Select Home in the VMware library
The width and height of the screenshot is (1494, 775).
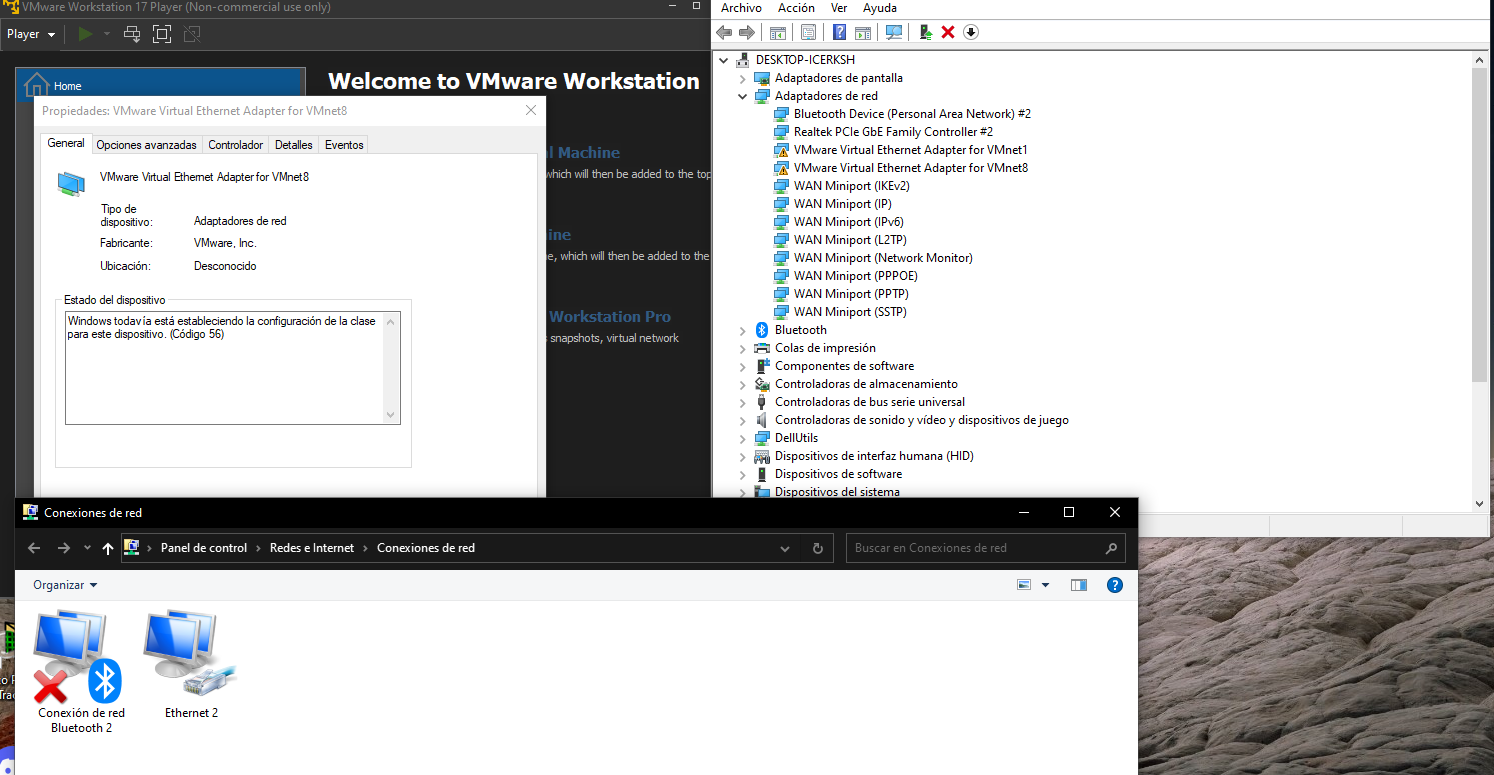(160, 85)
